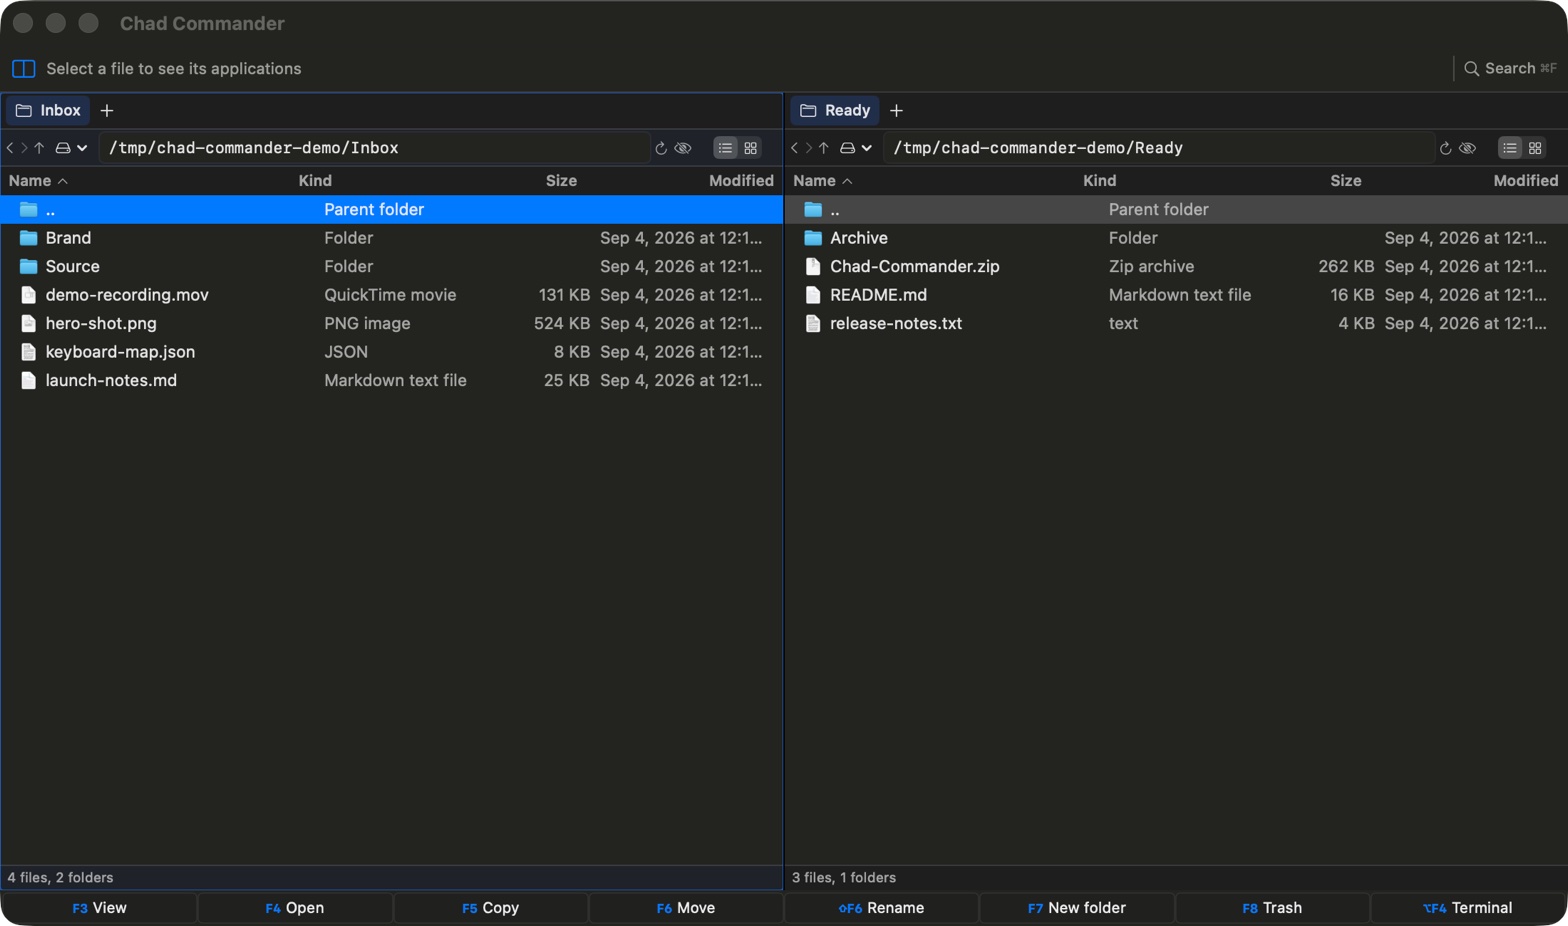The width and height of the screenshot is (1568, 926).
Task: Add a new tab beside Inbox
Action: tap(107, 110)
